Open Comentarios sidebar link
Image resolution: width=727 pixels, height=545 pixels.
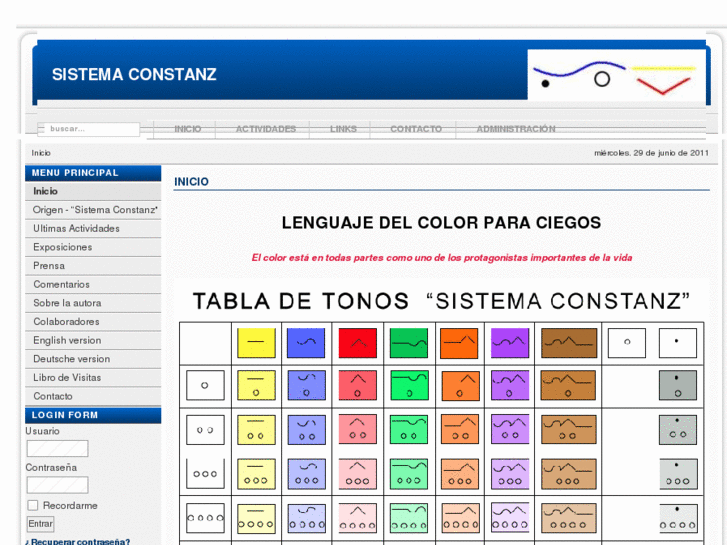pos(93,284)
